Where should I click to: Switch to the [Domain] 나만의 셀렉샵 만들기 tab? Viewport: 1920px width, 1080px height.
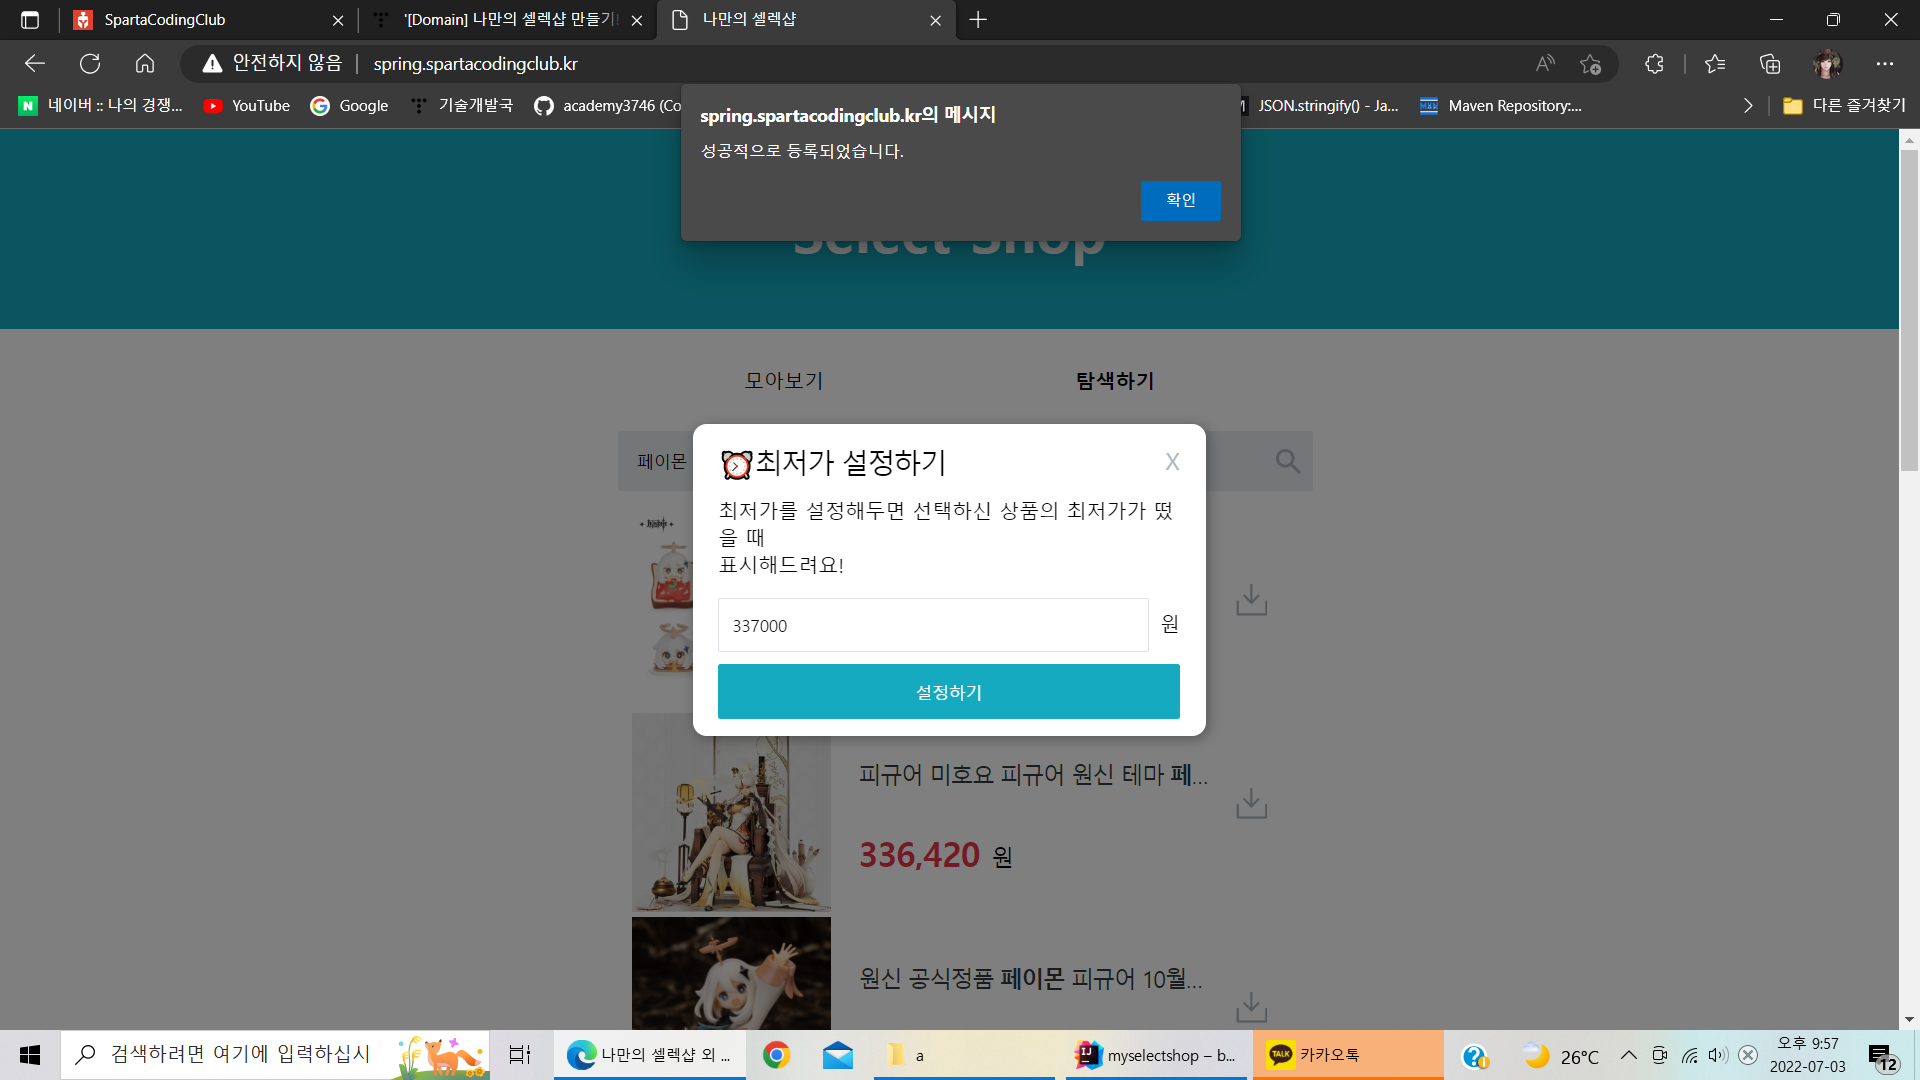pos(508,20)
